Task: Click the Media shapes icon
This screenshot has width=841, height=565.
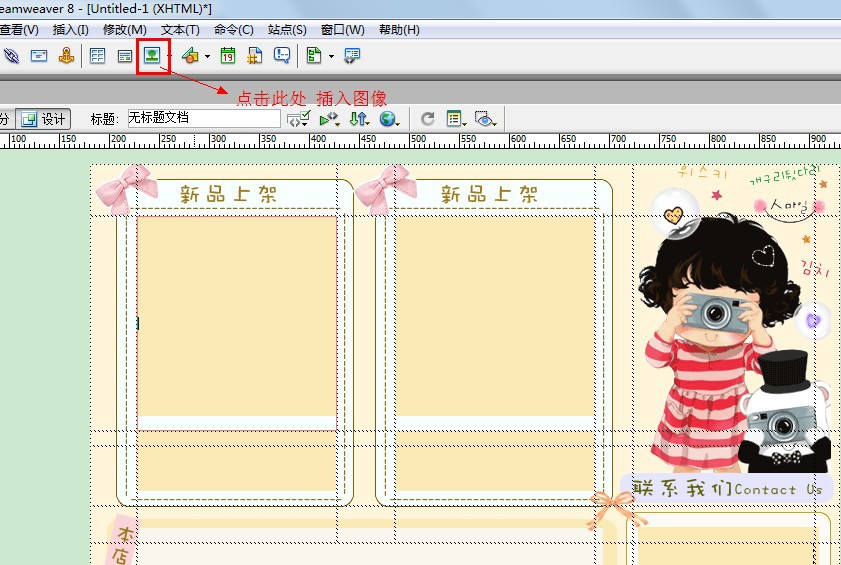Action: [x=190, y=55]
